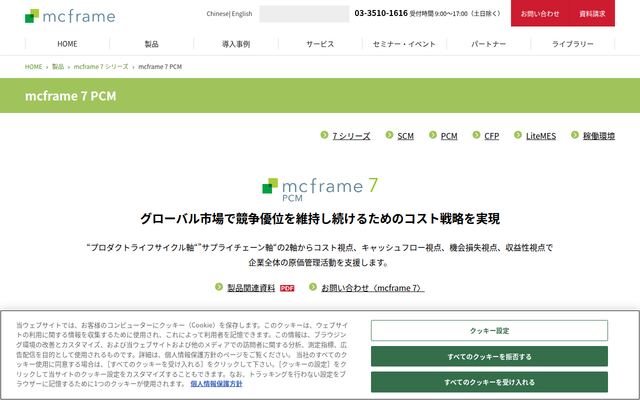
Task: Go to mcframe 7 シリーズ breadcrumb
Action: (x=101, y=67)
